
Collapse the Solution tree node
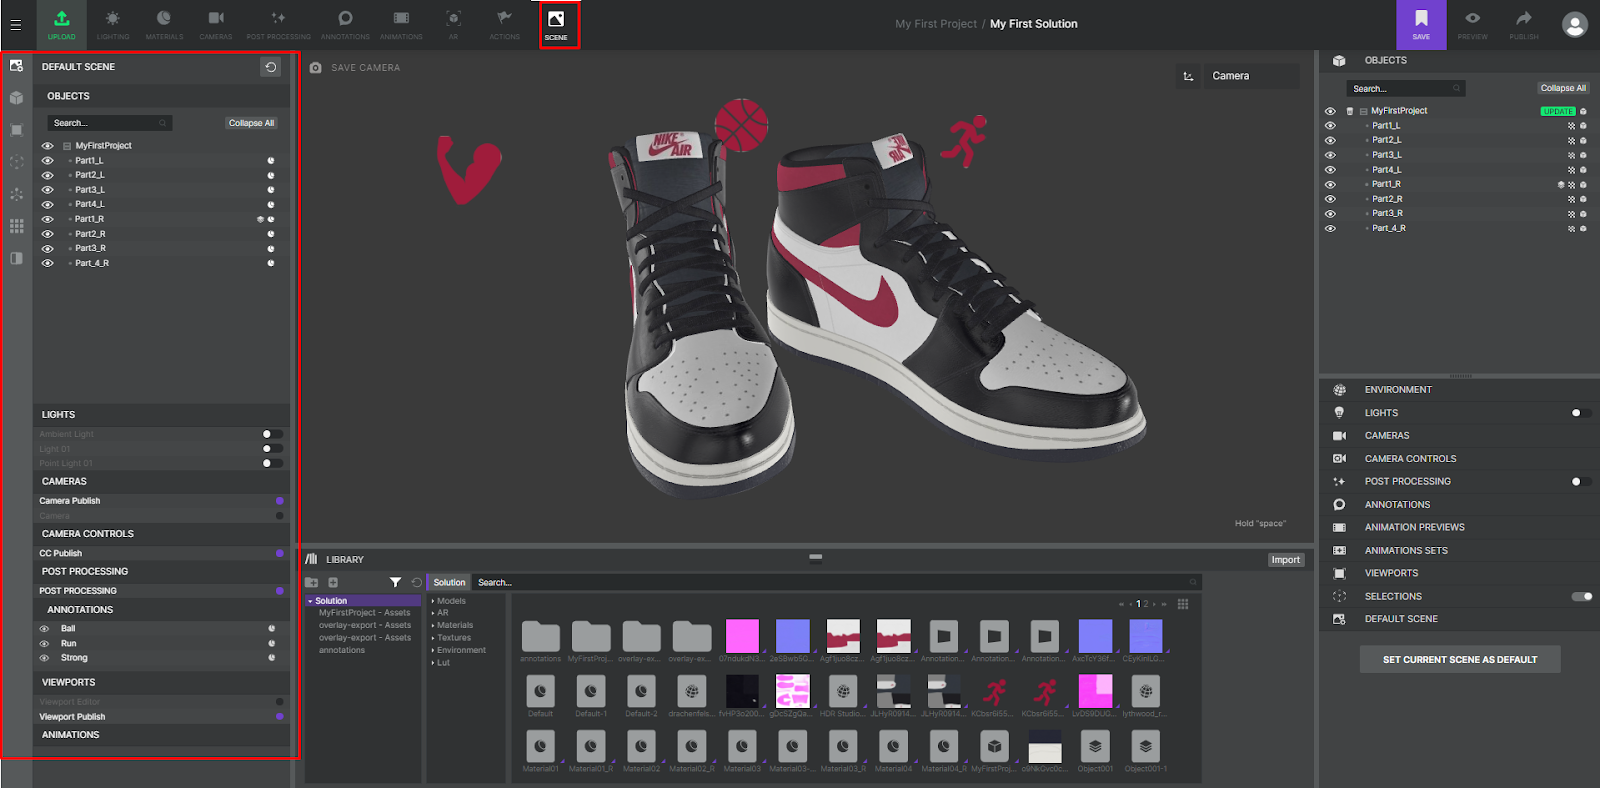pos(310,601)
